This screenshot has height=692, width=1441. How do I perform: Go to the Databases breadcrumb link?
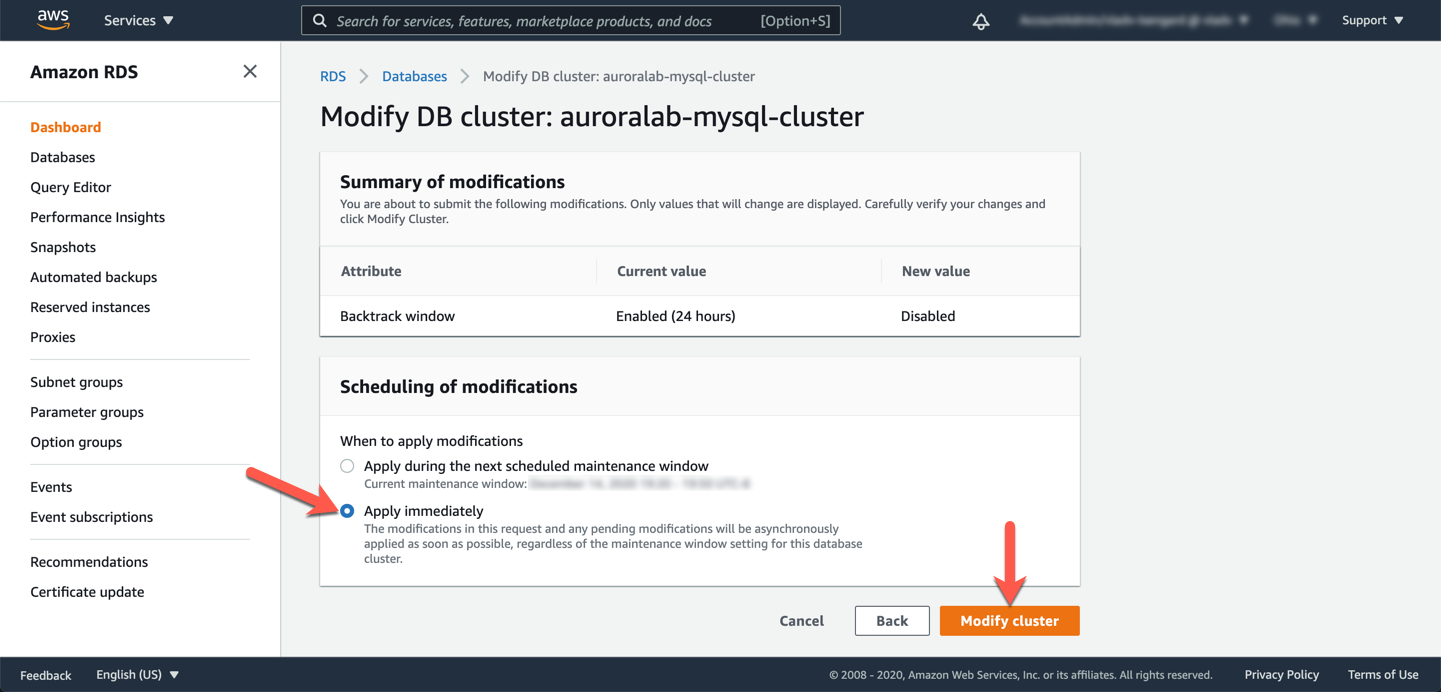pos(414,76)
